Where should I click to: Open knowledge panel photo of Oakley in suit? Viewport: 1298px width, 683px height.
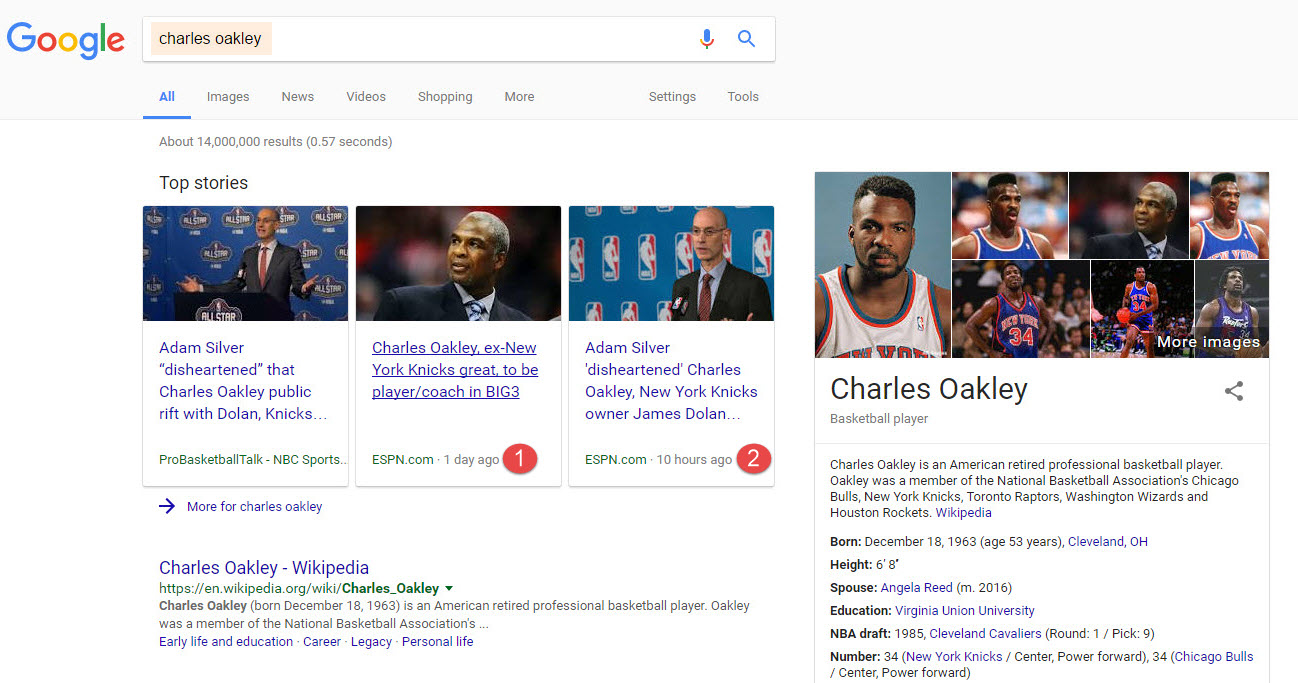tap(1128, 215)
